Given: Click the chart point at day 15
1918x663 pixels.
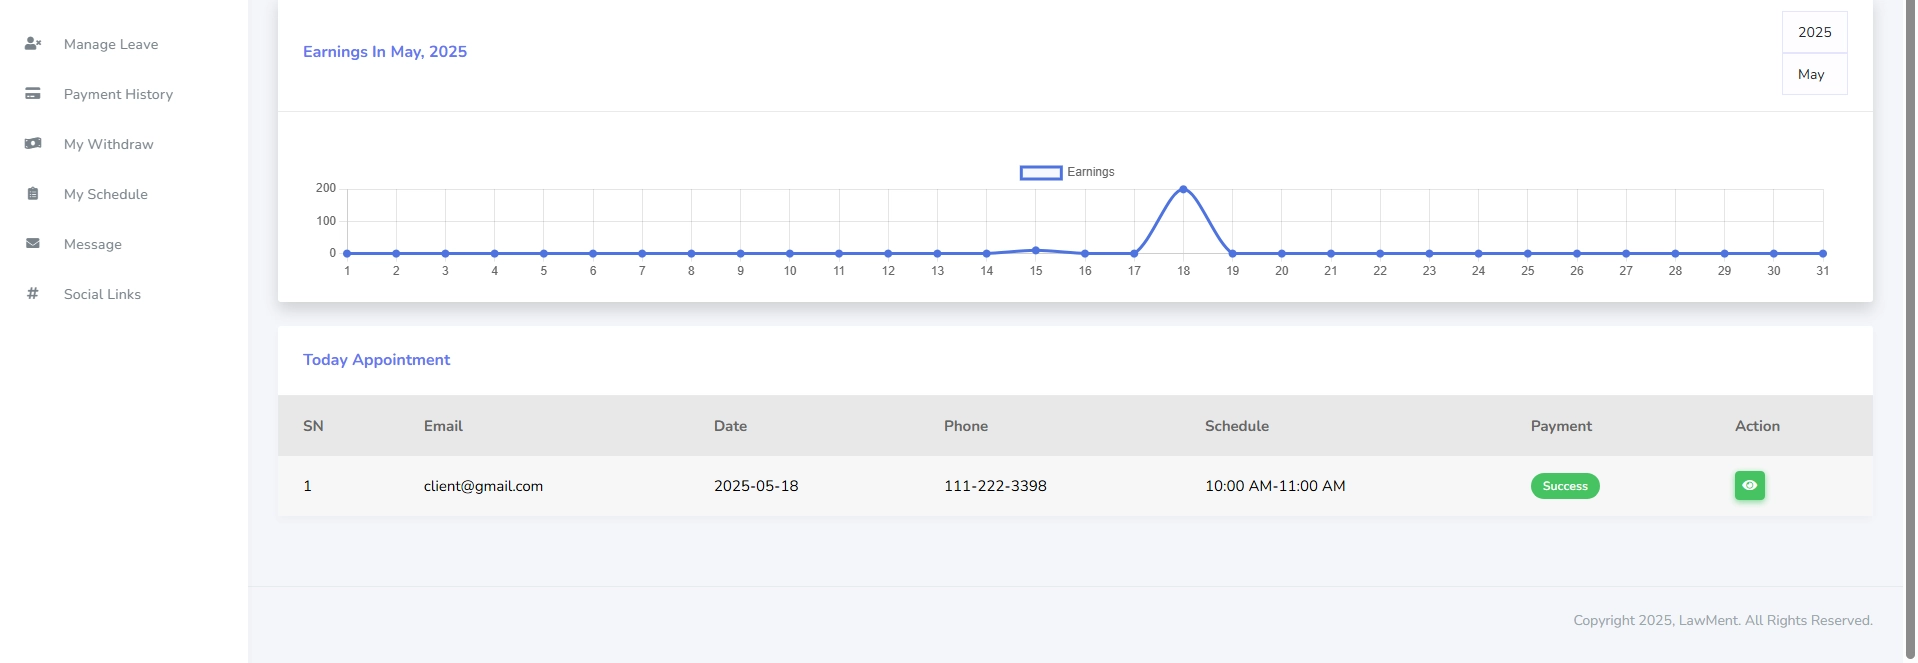Looking at the screenshot, I should coord(1036,250).
